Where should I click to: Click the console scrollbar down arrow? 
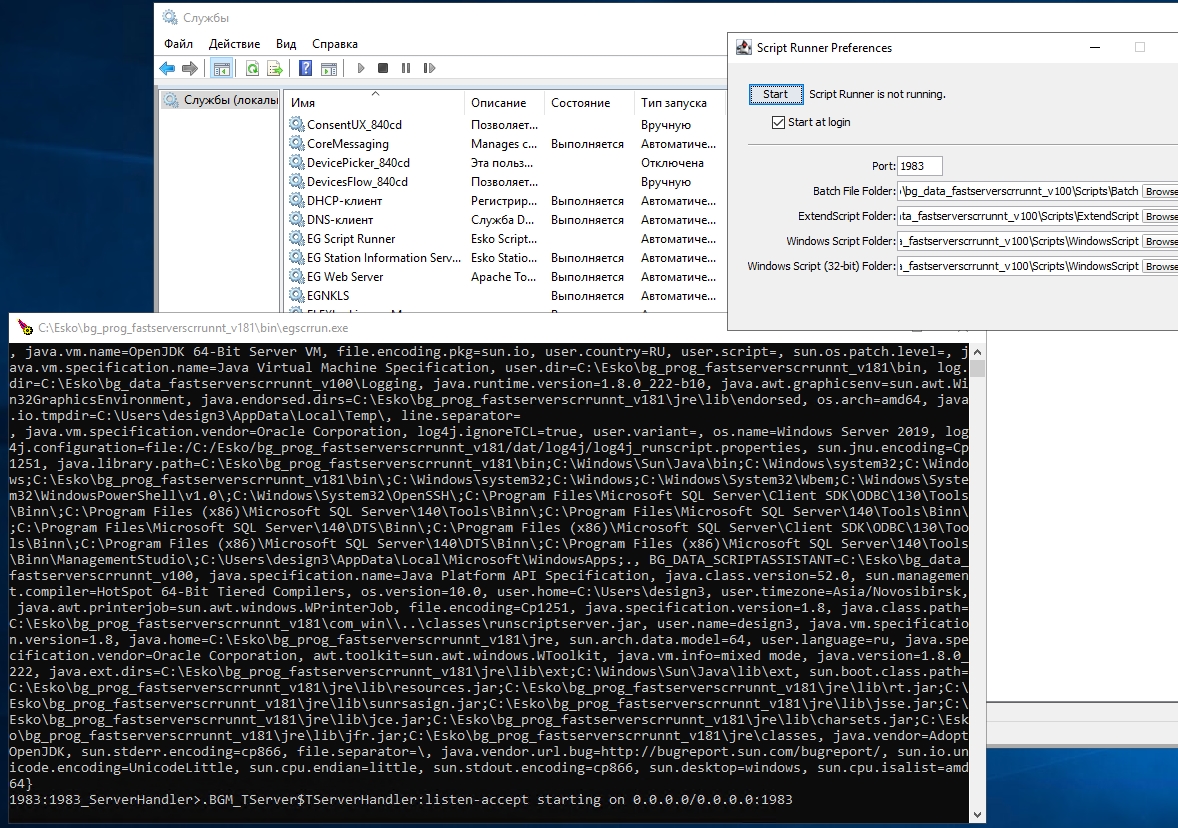click(977, 813)
